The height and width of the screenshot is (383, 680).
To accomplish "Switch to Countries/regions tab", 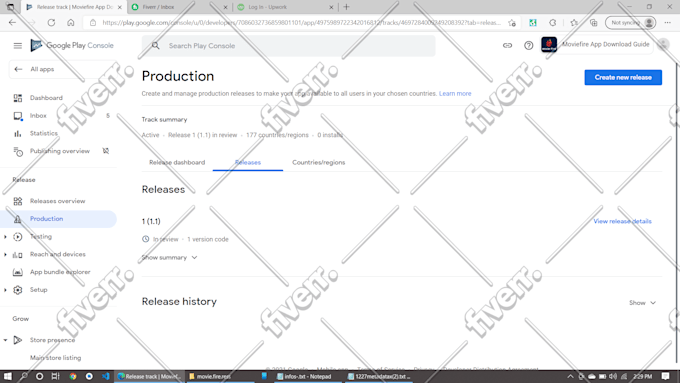I will tap(318, 162).
